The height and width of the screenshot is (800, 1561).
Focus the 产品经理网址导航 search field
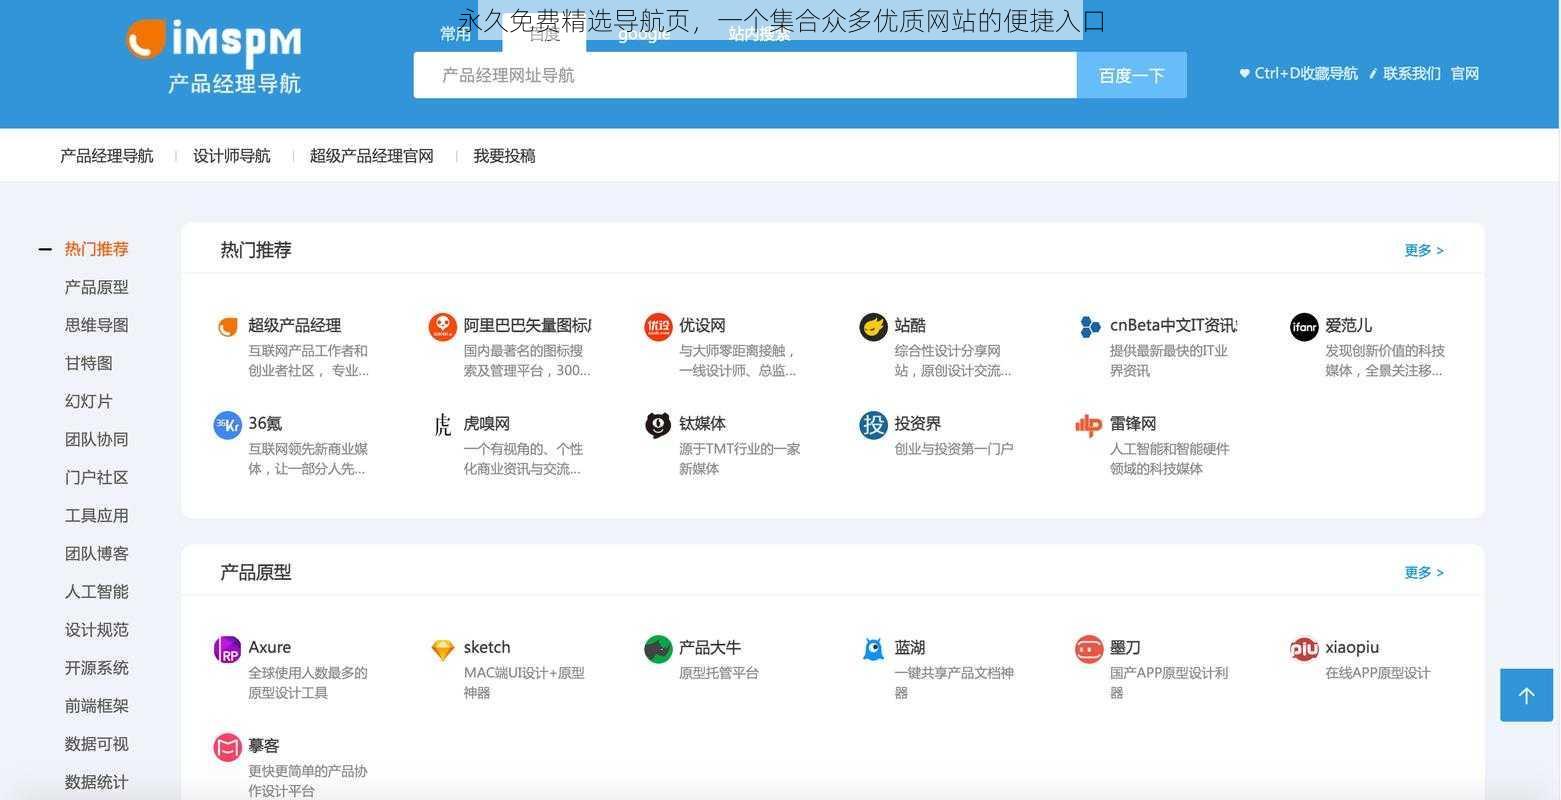[x=745, y=75]
